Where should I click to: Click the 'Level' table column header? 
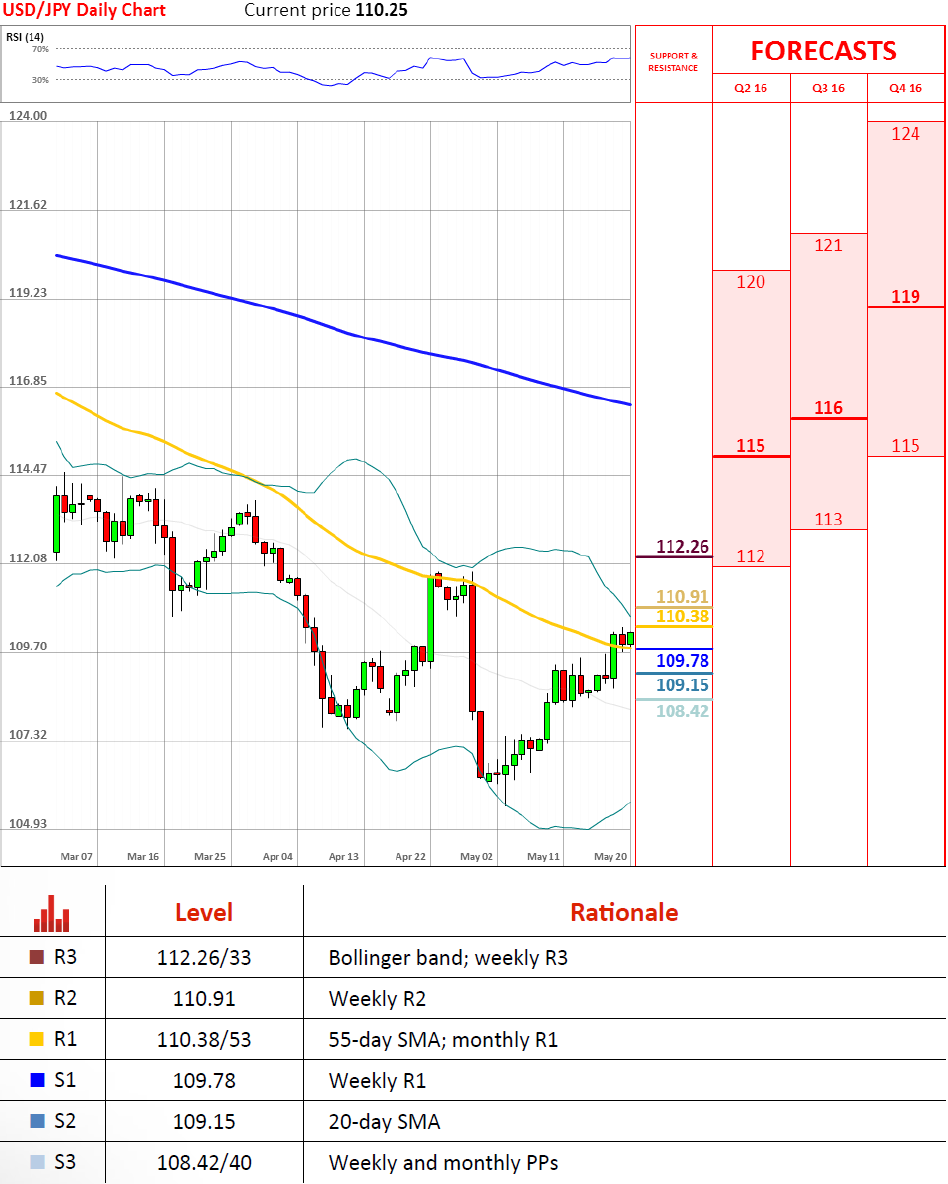point(204,912)
